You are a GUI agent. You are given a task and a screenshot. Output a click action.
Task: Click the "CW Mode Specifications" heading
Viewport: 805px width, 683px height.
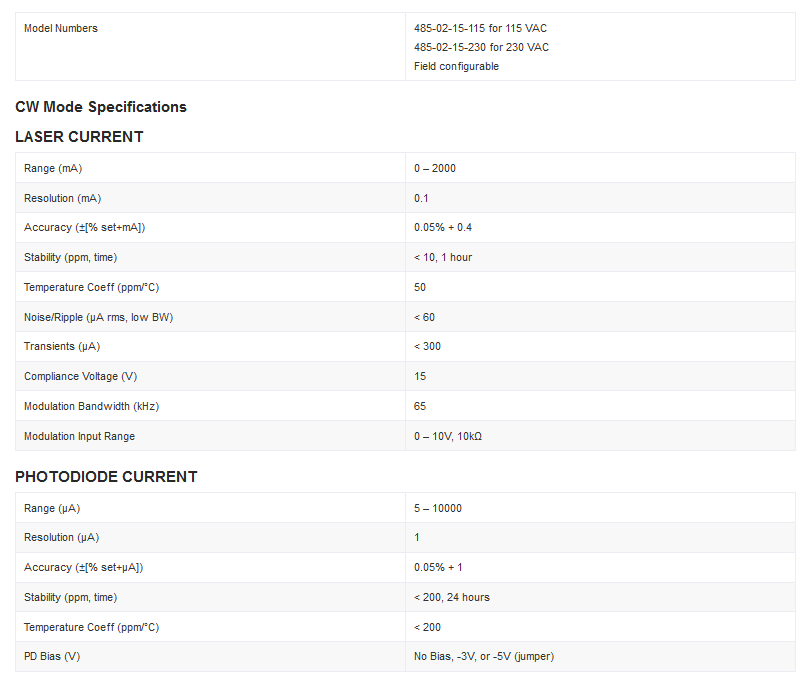(x=101, y=107)
